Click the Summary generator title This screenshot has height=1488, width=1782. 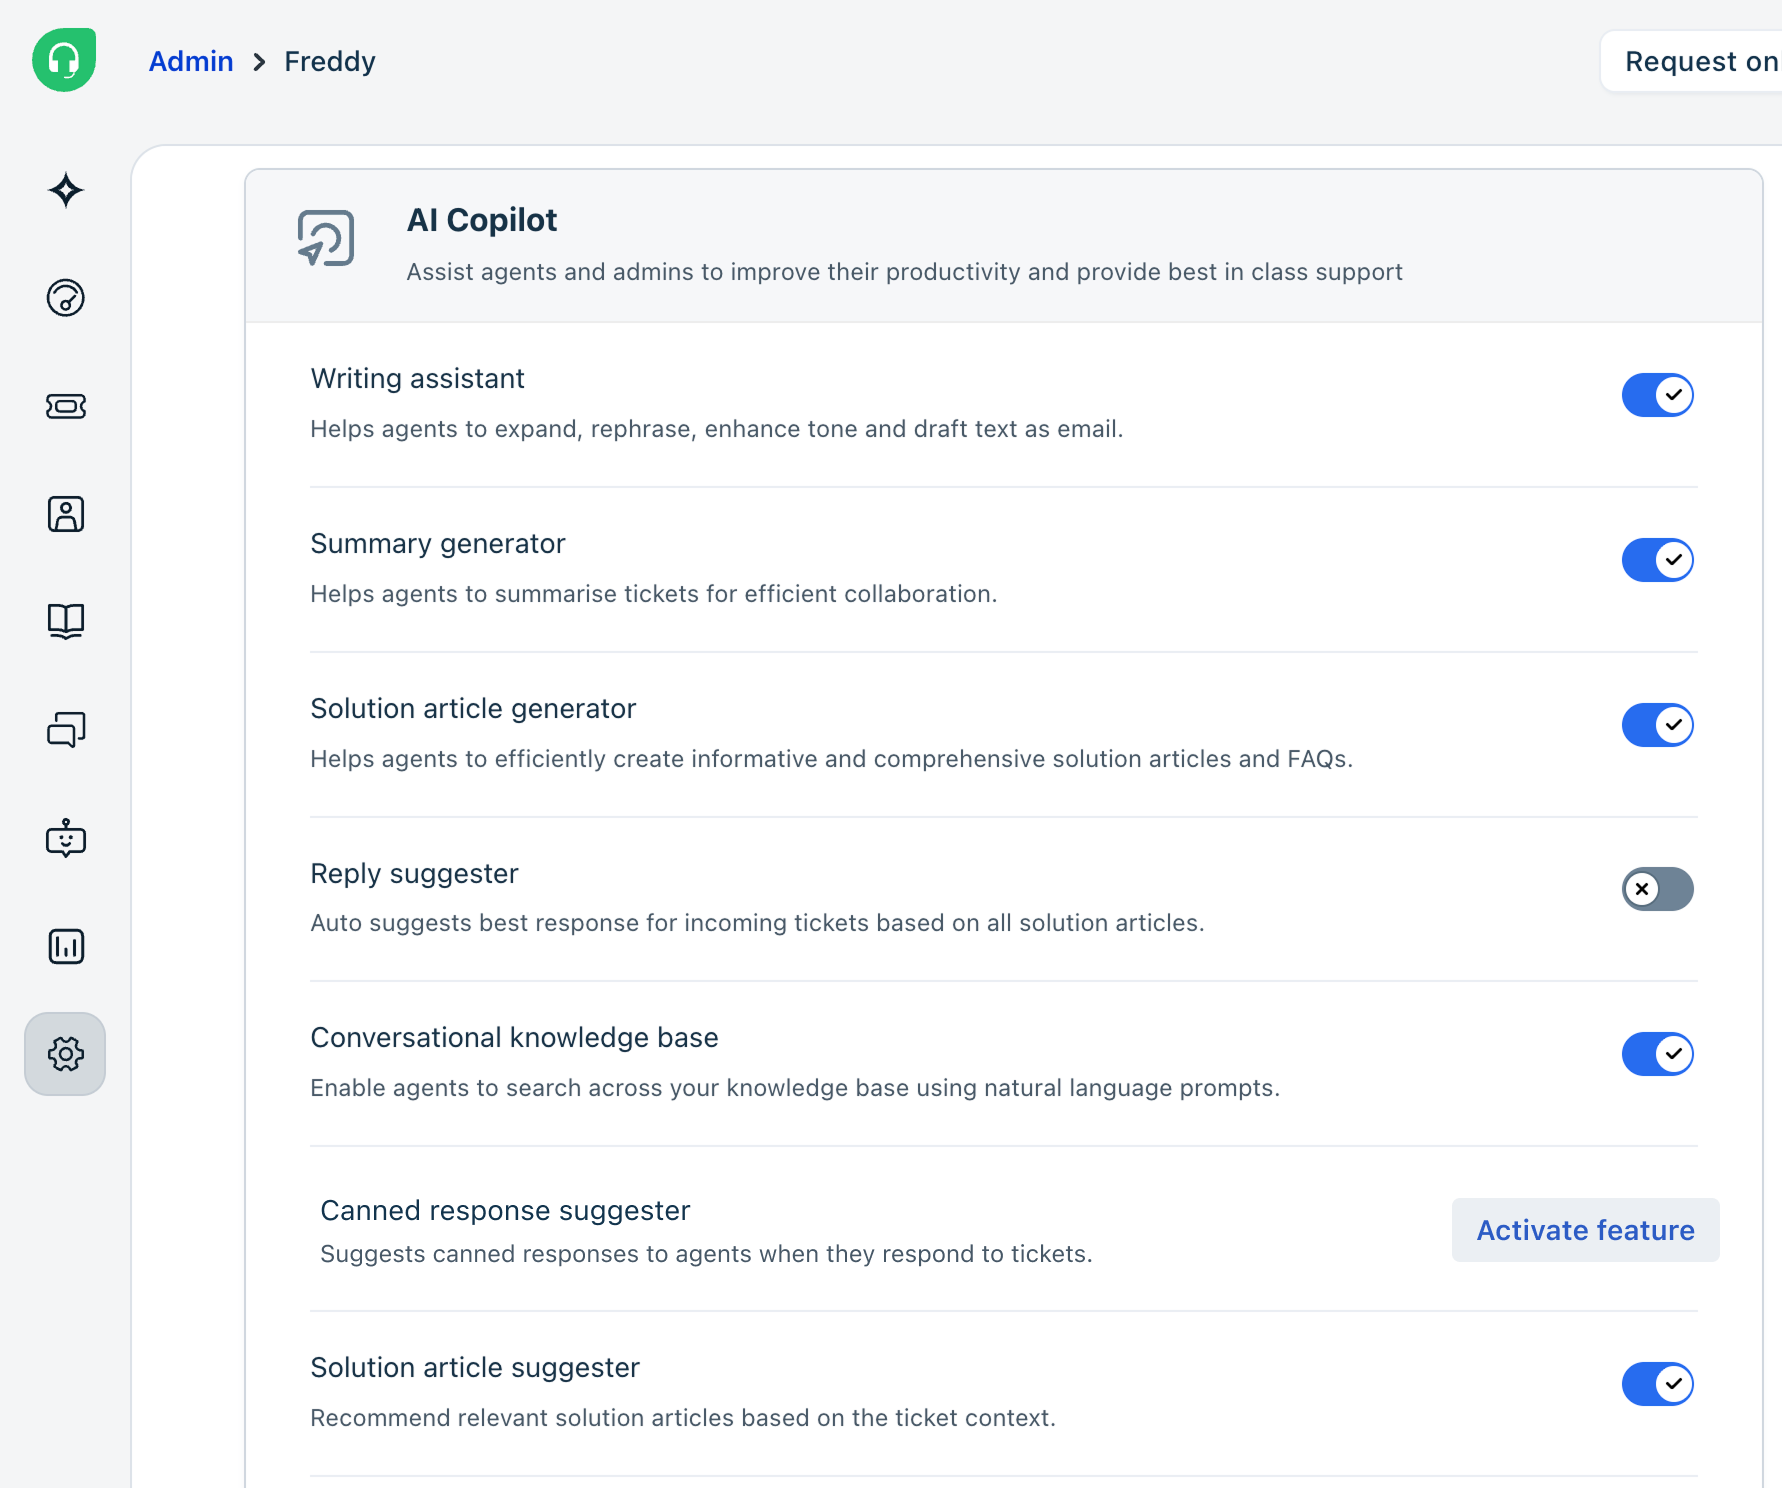[438, 543]
